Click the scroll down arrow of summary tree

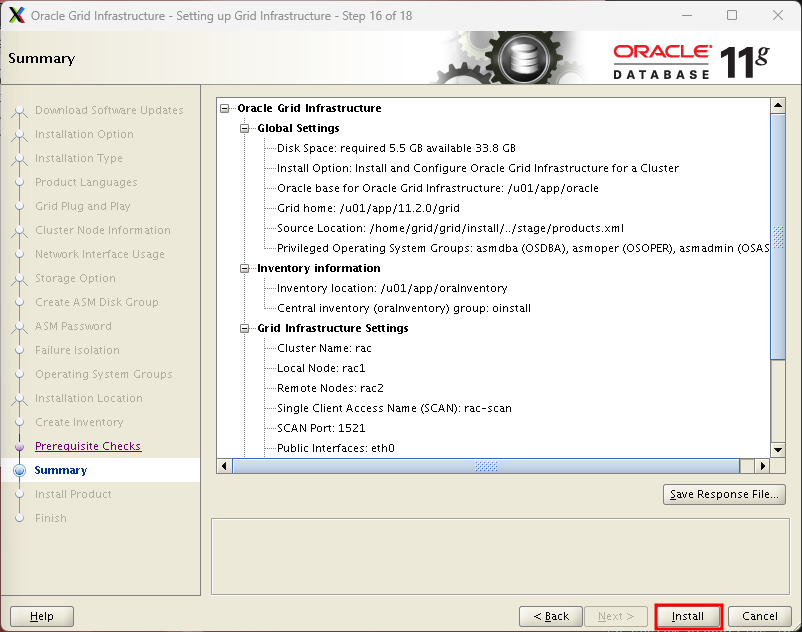(778, 450)
